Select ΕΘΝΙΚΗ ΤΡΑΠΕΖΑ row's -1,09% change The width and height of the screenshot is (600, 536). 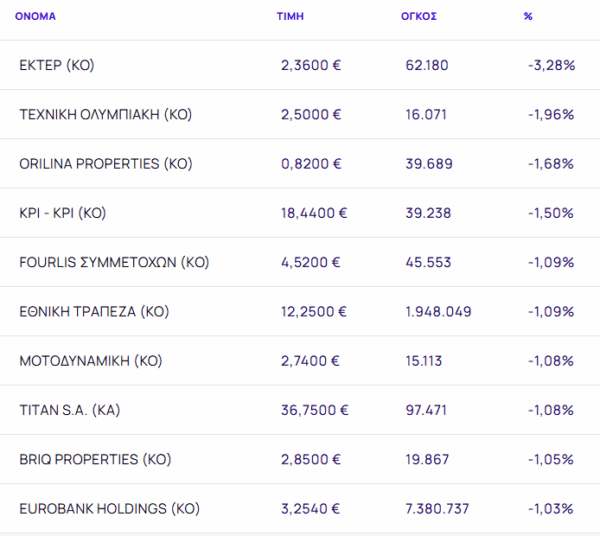[551, 312]
